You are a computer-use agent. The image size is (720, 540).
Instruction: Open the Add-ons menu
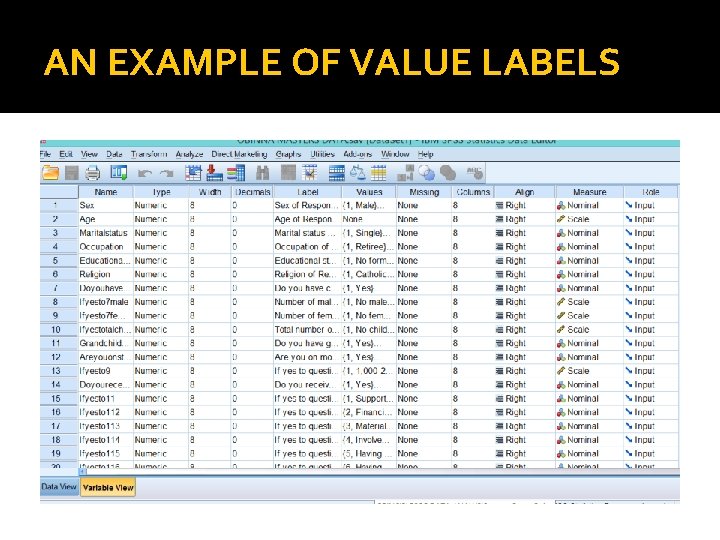[x=358, y=154]
